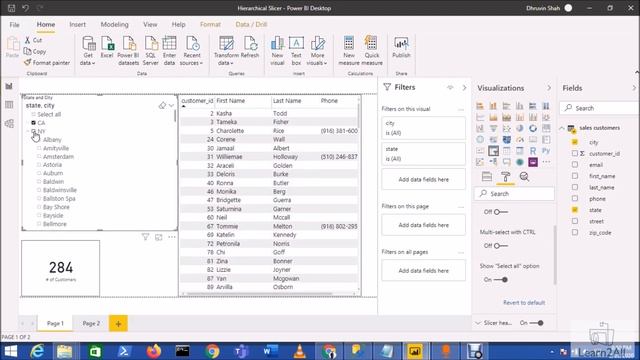This screenshot has height=360, width=640.
Task: Open the city filter card
Action: coord(423,128)
